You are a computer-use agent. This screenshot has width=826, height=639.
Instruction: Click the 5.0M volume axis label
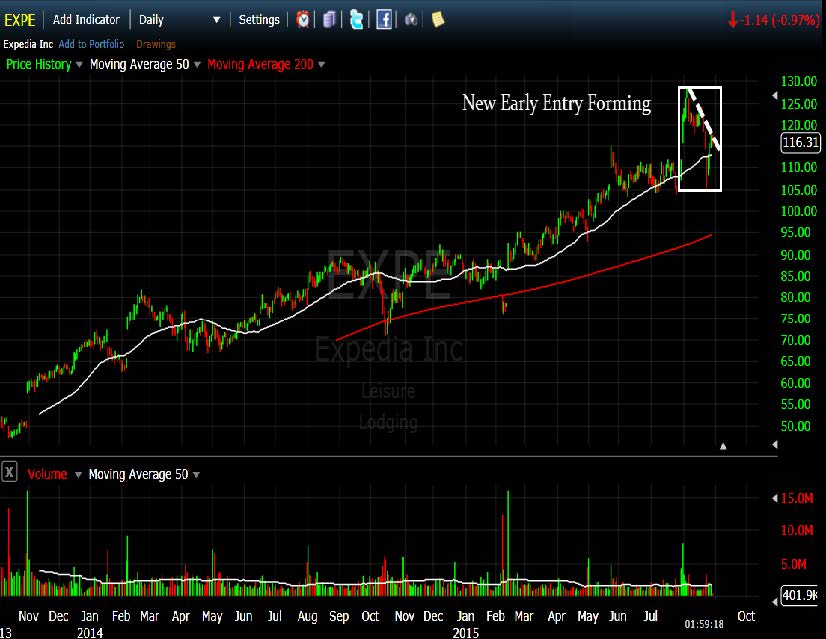click(794, 564)
